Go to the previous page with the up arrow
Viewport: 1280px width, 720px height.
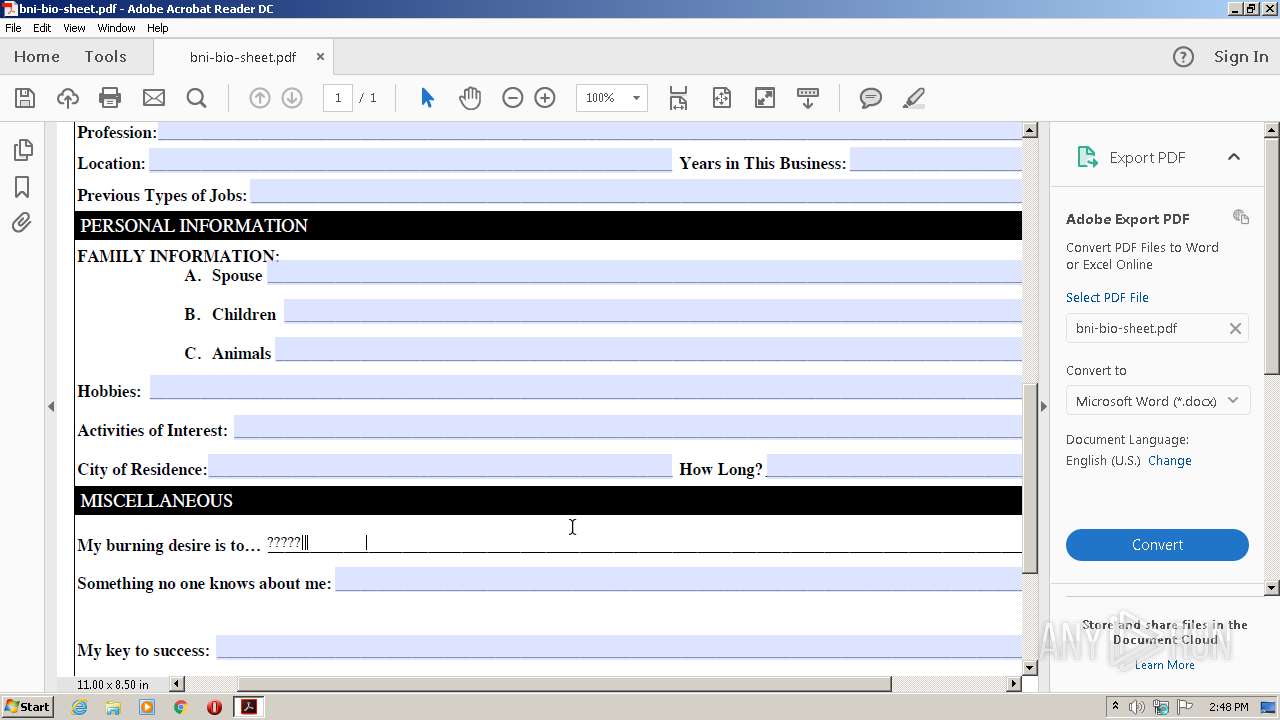[x=260, y=98]
